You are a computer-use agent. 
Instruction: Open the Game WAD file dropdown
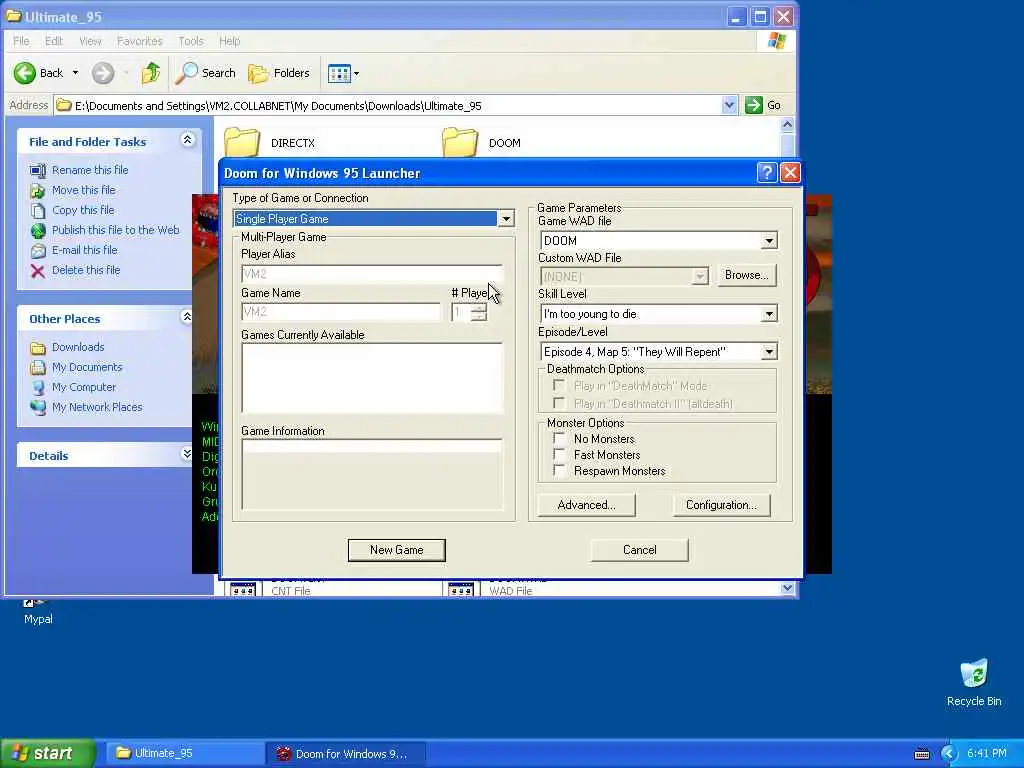click(769, 241)
